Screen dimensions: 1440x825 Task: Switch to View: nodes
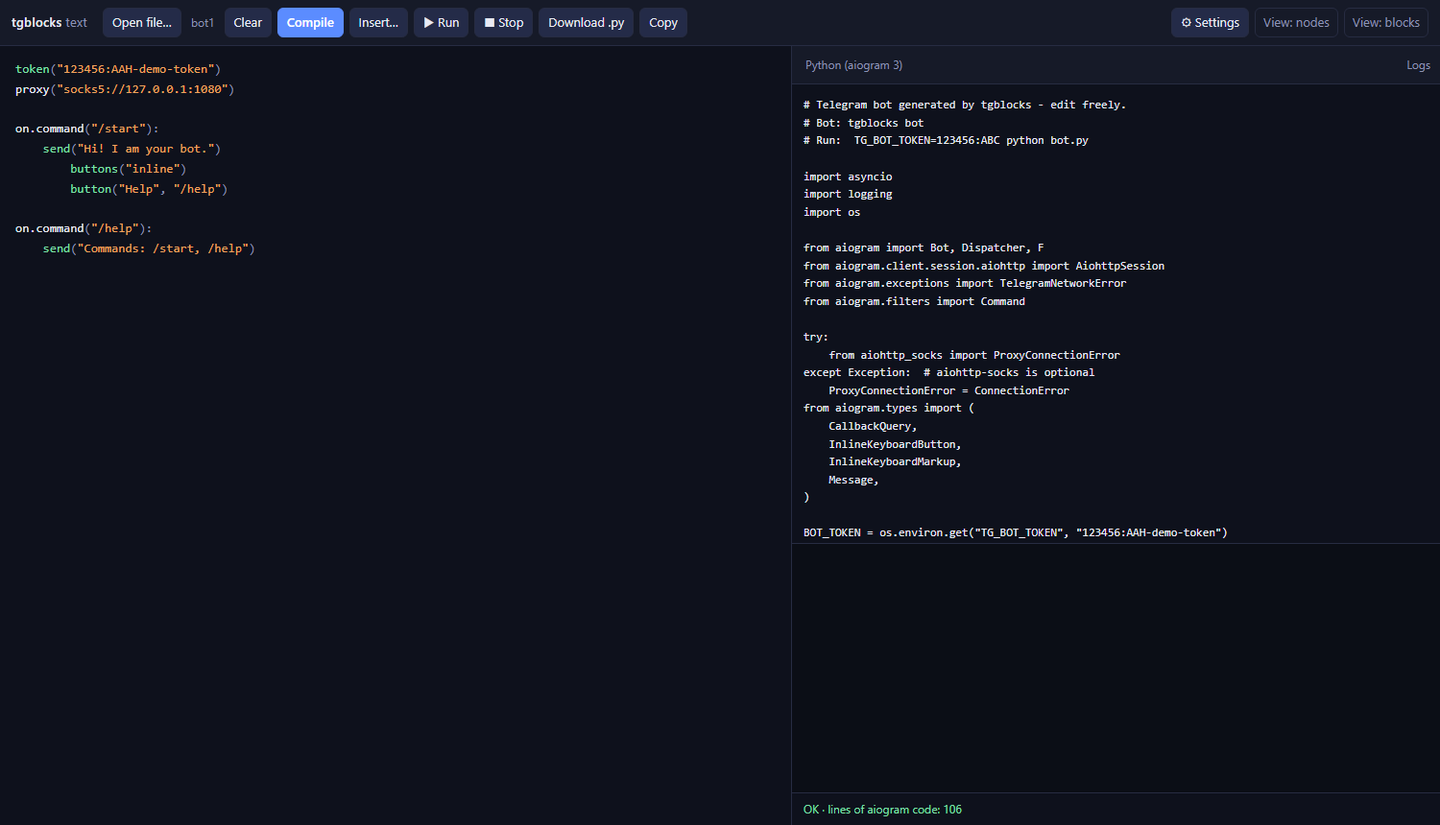pos(1296,22)
